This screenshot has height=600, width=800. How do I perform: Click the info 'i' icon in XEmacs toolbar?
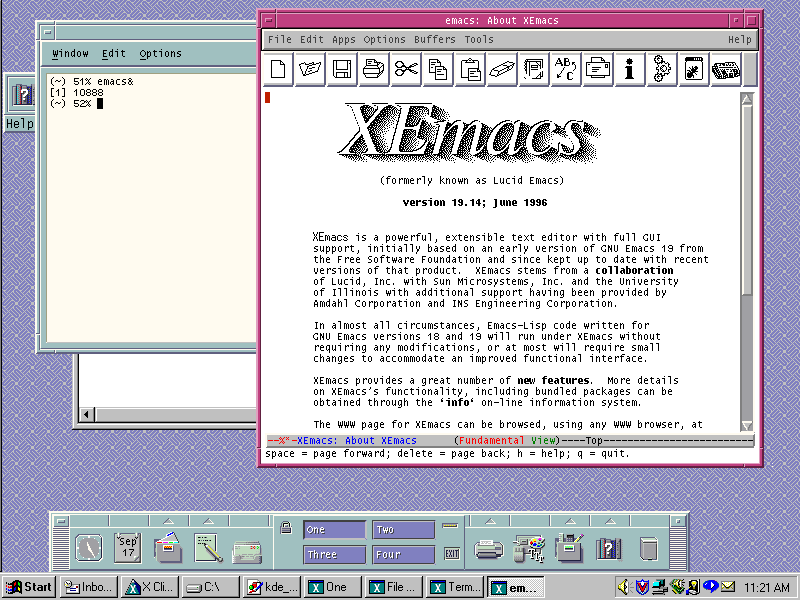629,69
